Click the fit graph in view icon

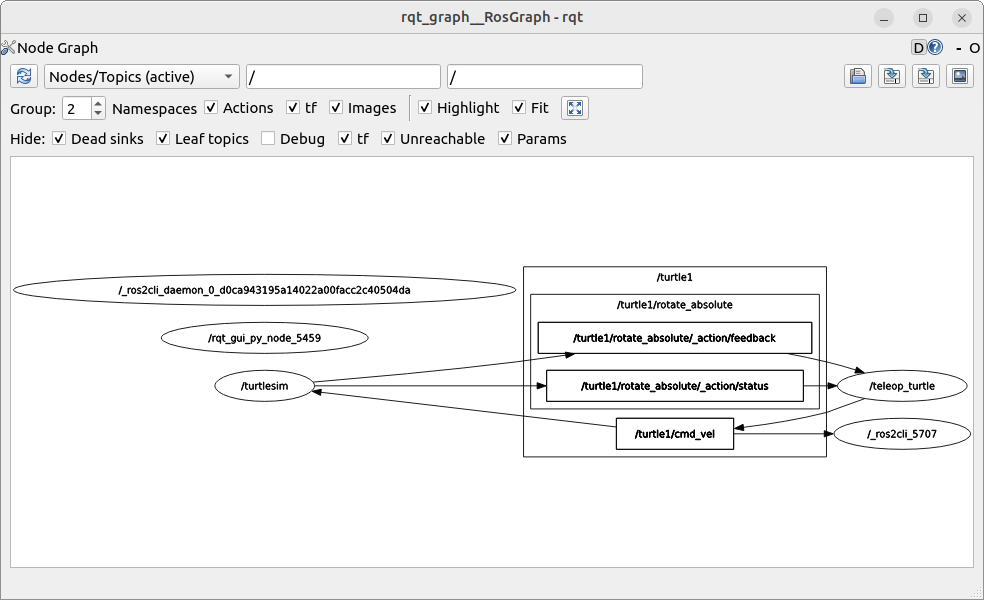pos(575,108)
